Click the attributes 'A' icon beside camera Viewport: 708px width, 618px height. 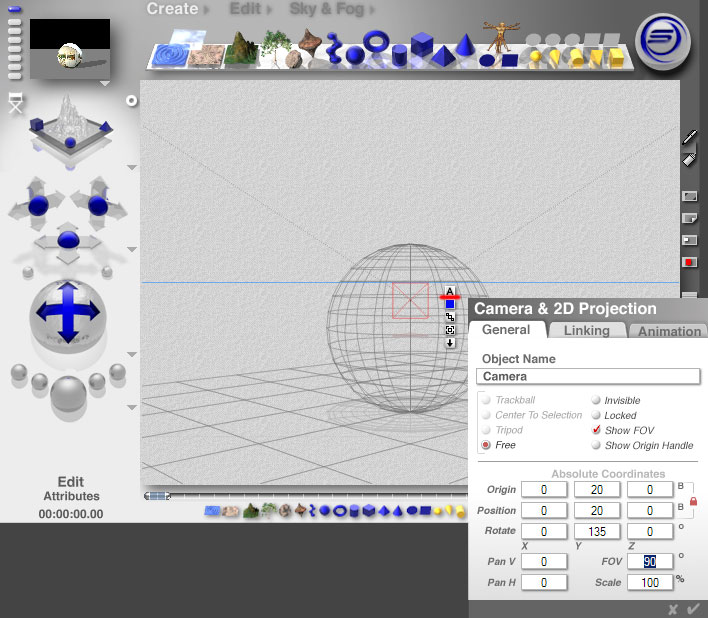click(x=450, y=292)
